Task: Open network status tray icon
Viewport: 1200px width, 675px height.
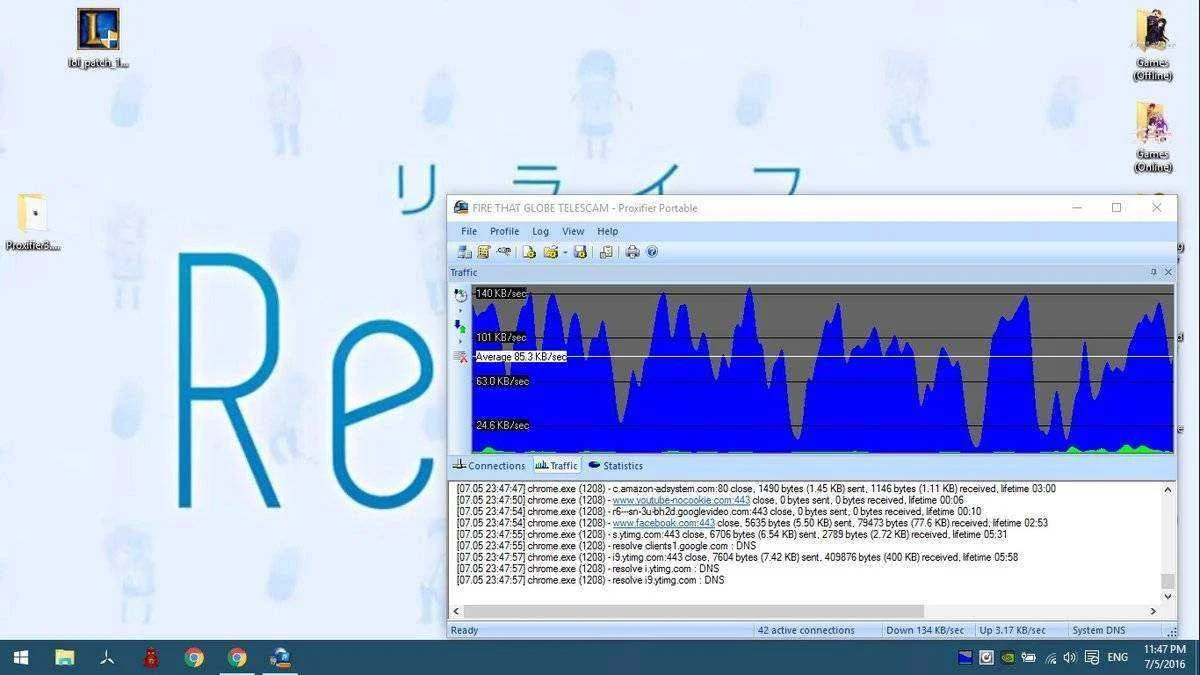Action: pyautogui.click(x=1050, y=657)
